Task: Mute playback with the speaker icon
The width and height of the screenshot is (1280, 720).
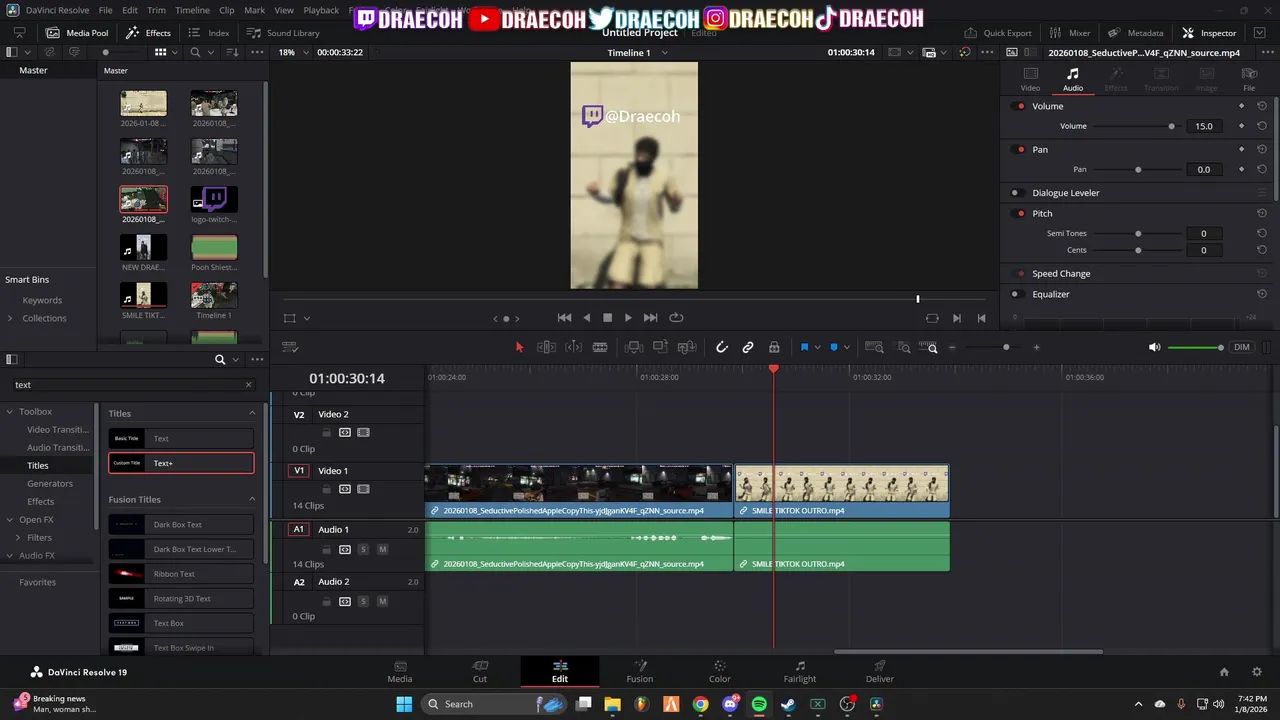Action: click(1155, 347)
